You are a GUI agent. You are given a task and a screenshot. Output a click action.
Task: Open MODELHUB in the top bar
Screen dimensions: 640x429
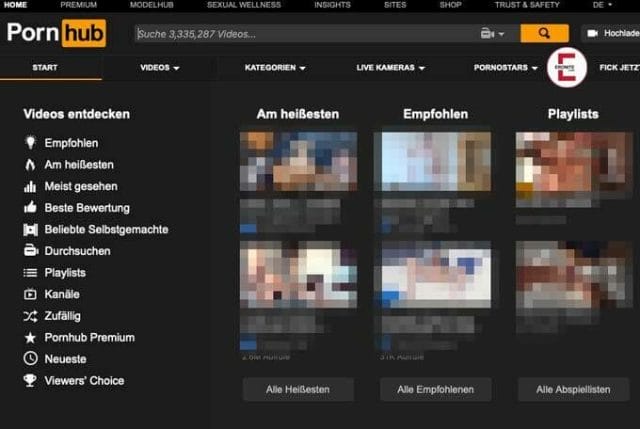pos(152,5)
